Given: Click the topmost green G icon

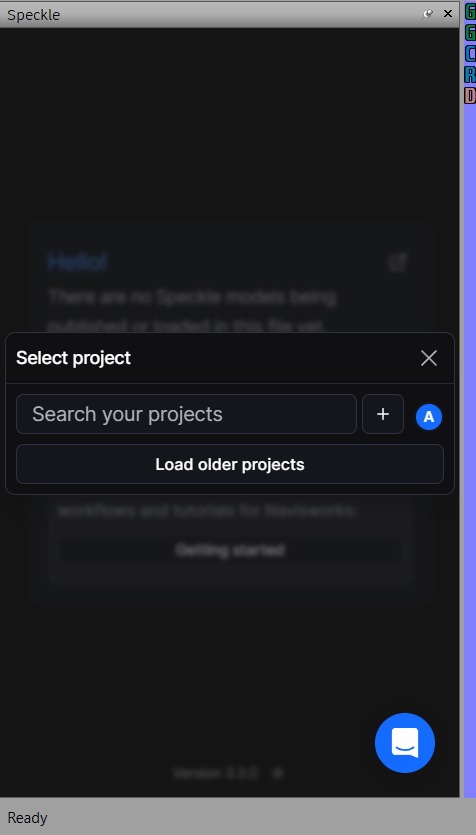Looking at the screenshot, I should click(470, 12).
